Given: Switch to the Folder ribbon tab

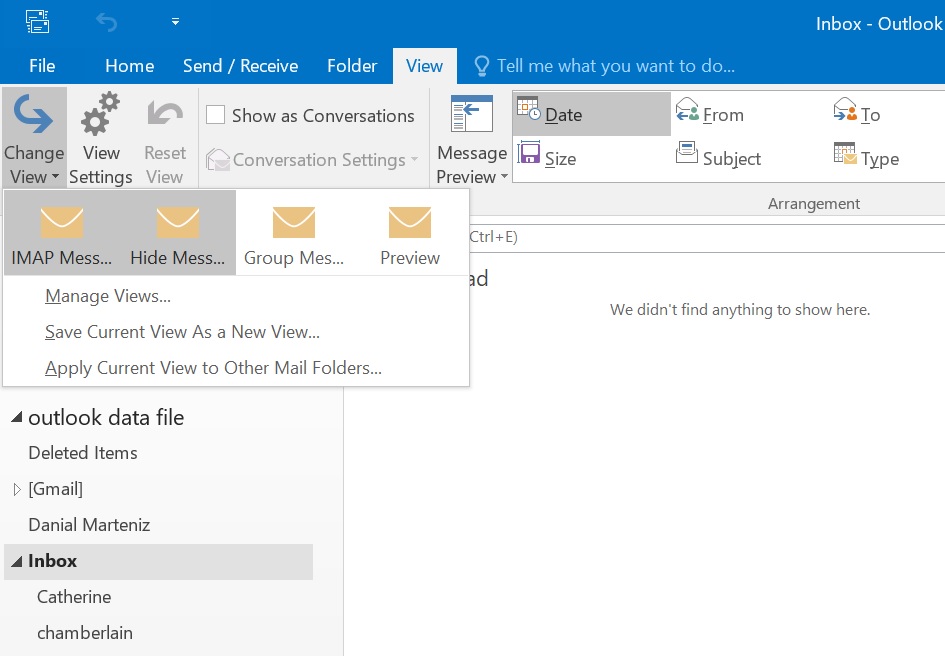Looking at the screenshot, I should [352, 66].
